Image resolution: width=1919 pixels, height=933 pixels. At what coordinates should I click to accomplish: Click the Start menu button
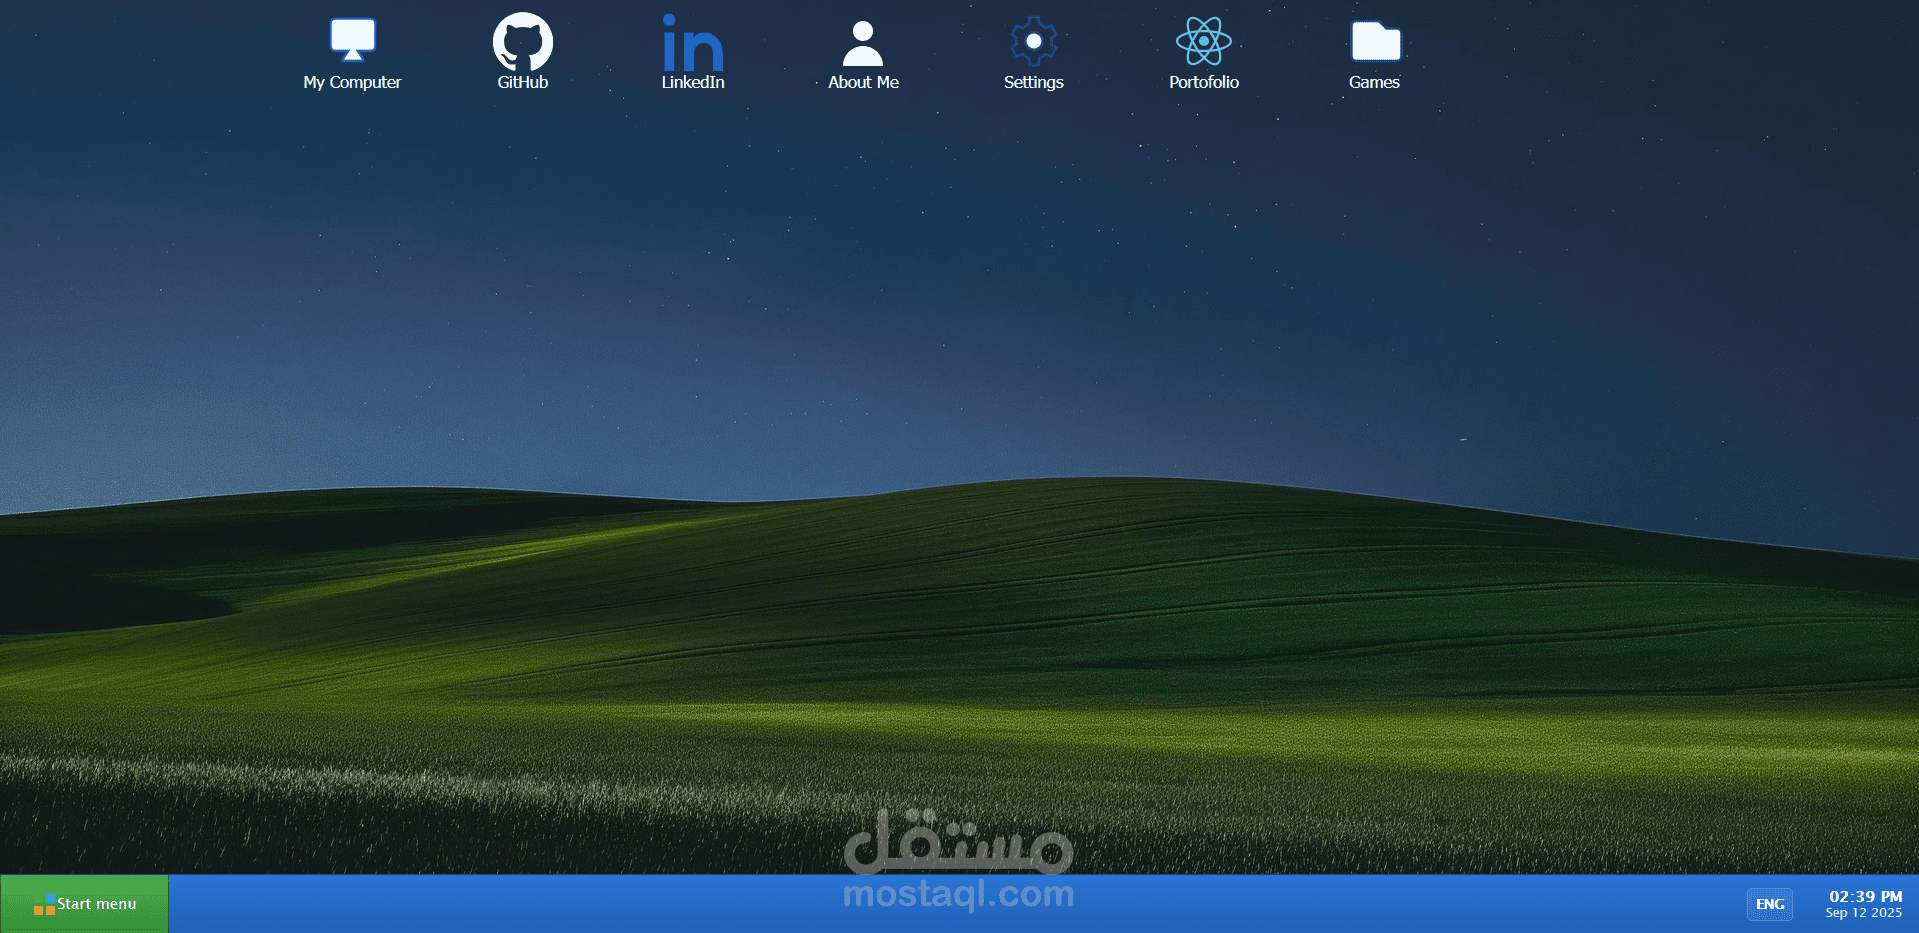click(85, 904)
